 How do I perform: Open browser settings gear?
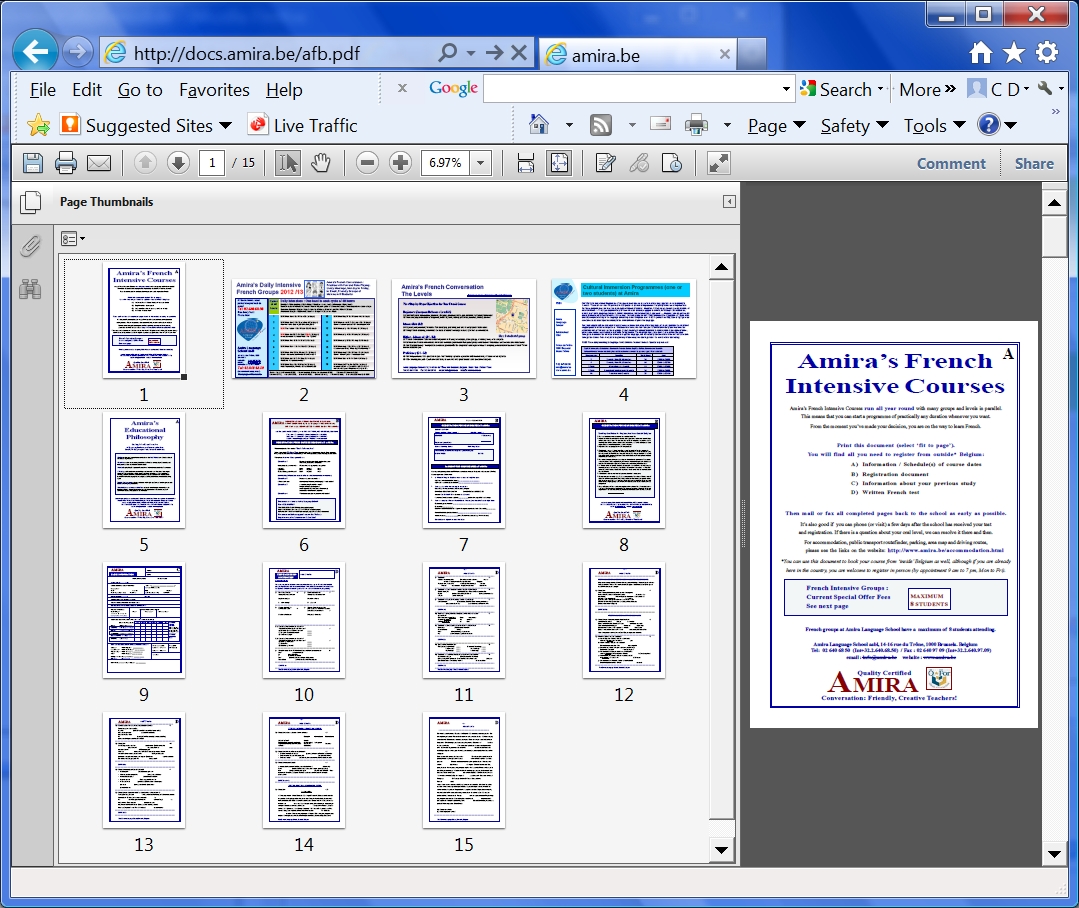tap(1047, 52)
